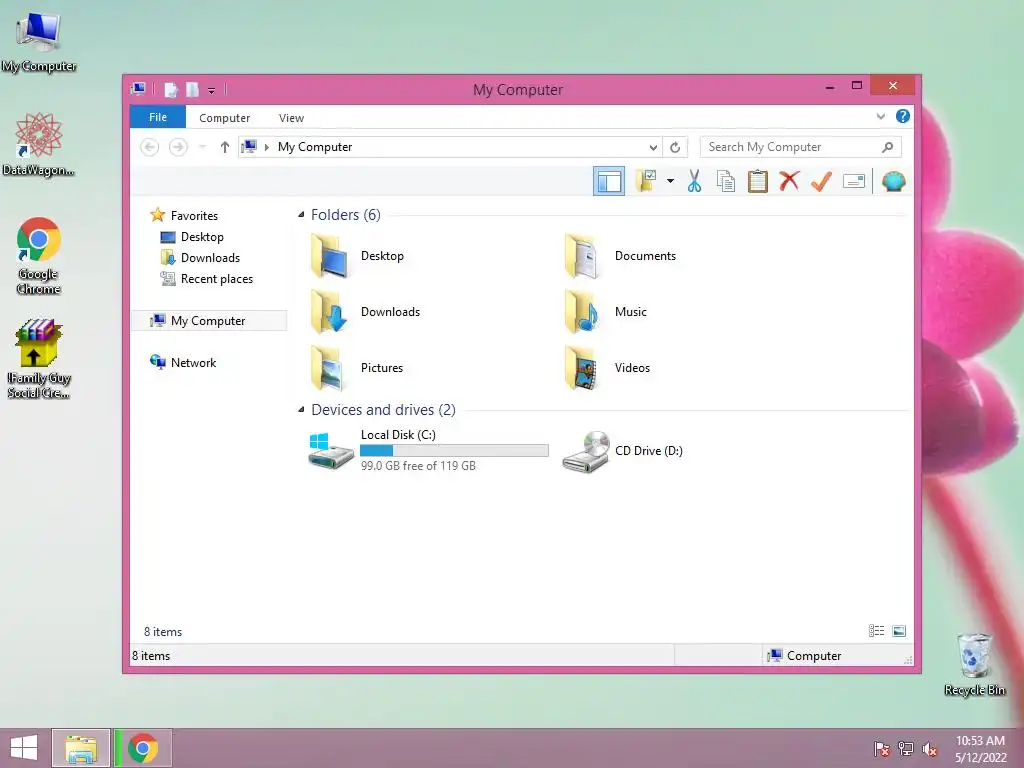Click the Computer label in status bar
The height and width of the screenshot is (768, 1024).
point(814,656)
